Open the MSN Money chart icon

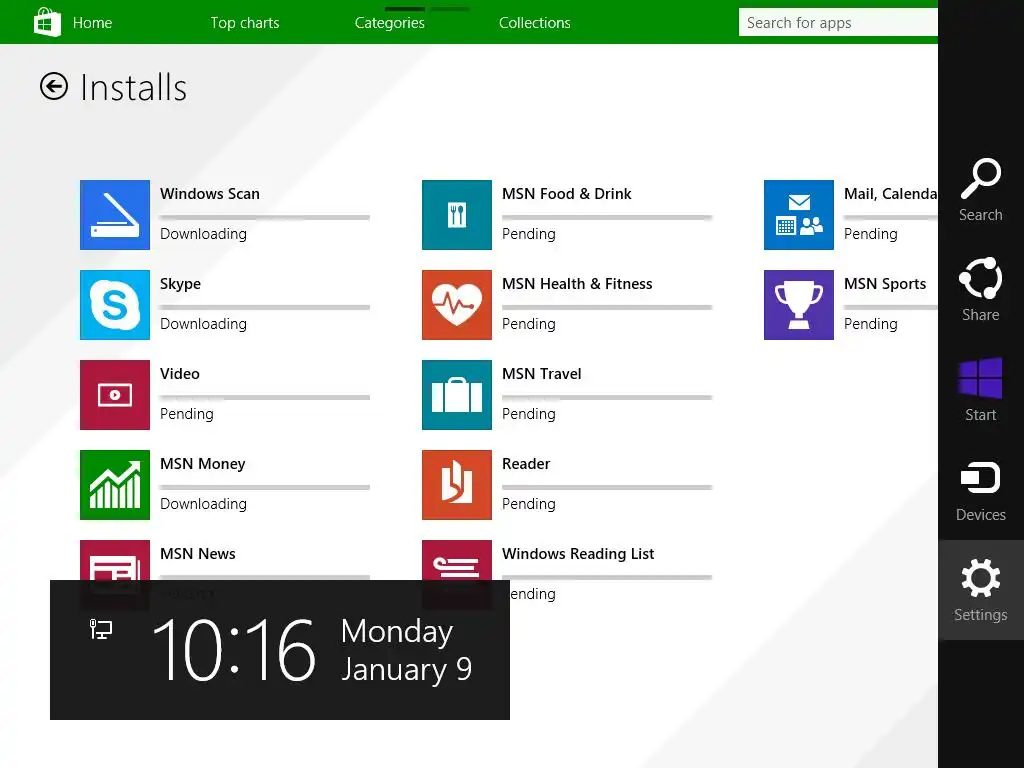pyautogui.click(x=115, y=485)
